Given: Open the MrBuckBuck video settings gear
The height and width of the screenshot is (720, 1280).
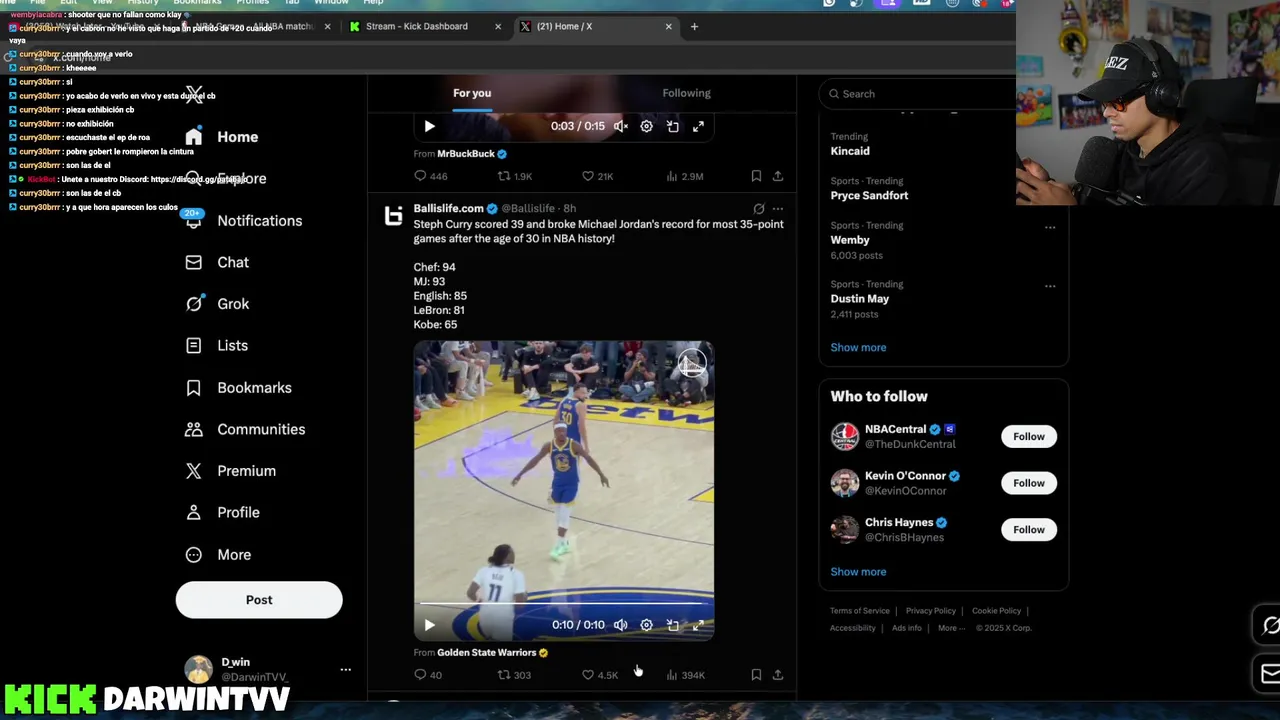Looking at the screenshot, I should (x=646, y=126).
